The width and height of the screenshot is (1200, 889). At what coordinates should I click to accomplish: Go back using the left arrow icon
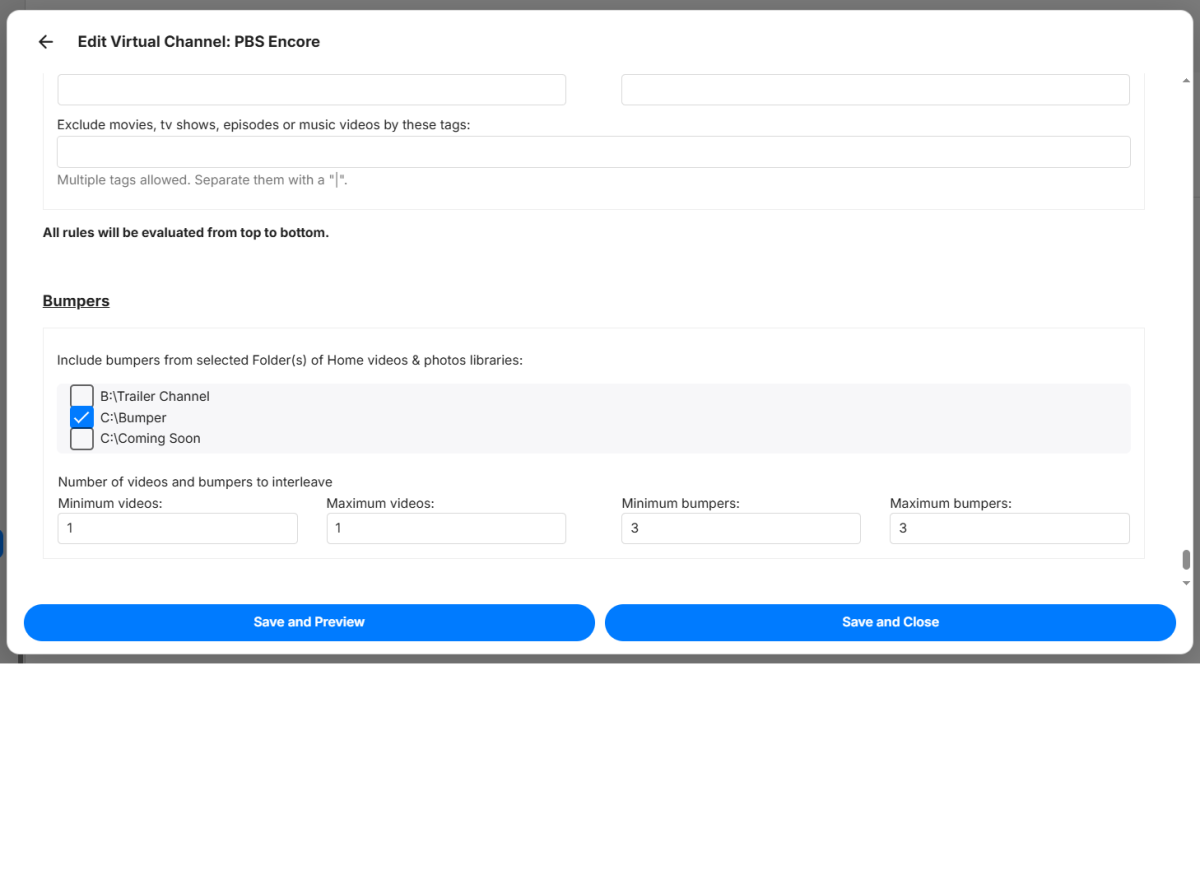tap(45, 42)
